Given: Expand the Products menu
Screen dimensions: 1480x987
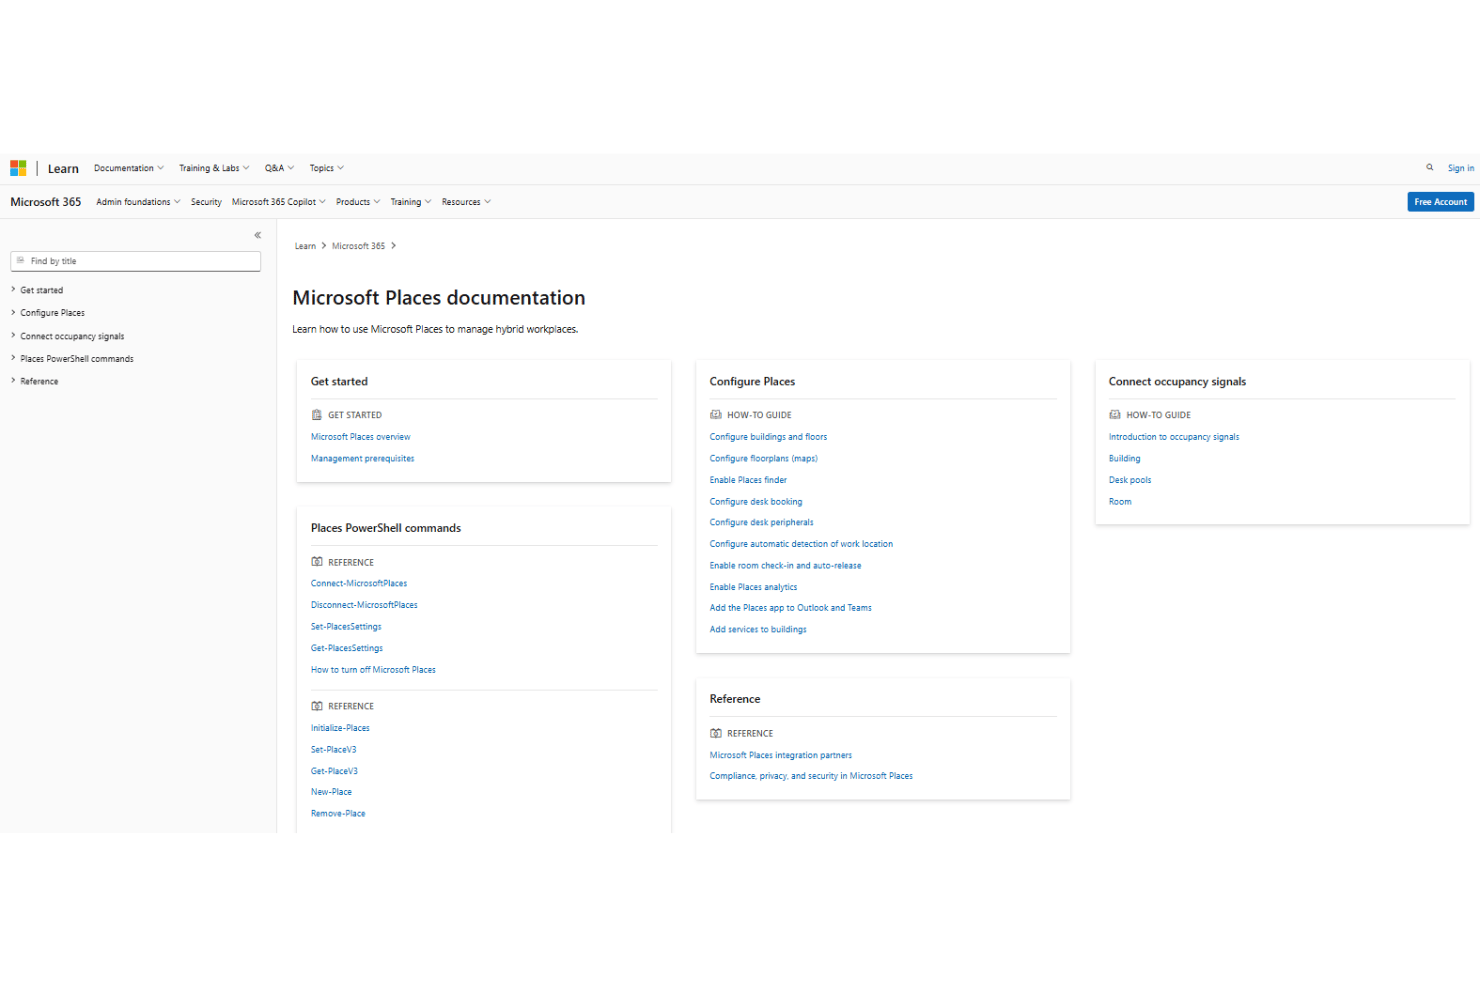Looking at the screenshot, I should 358,202.
